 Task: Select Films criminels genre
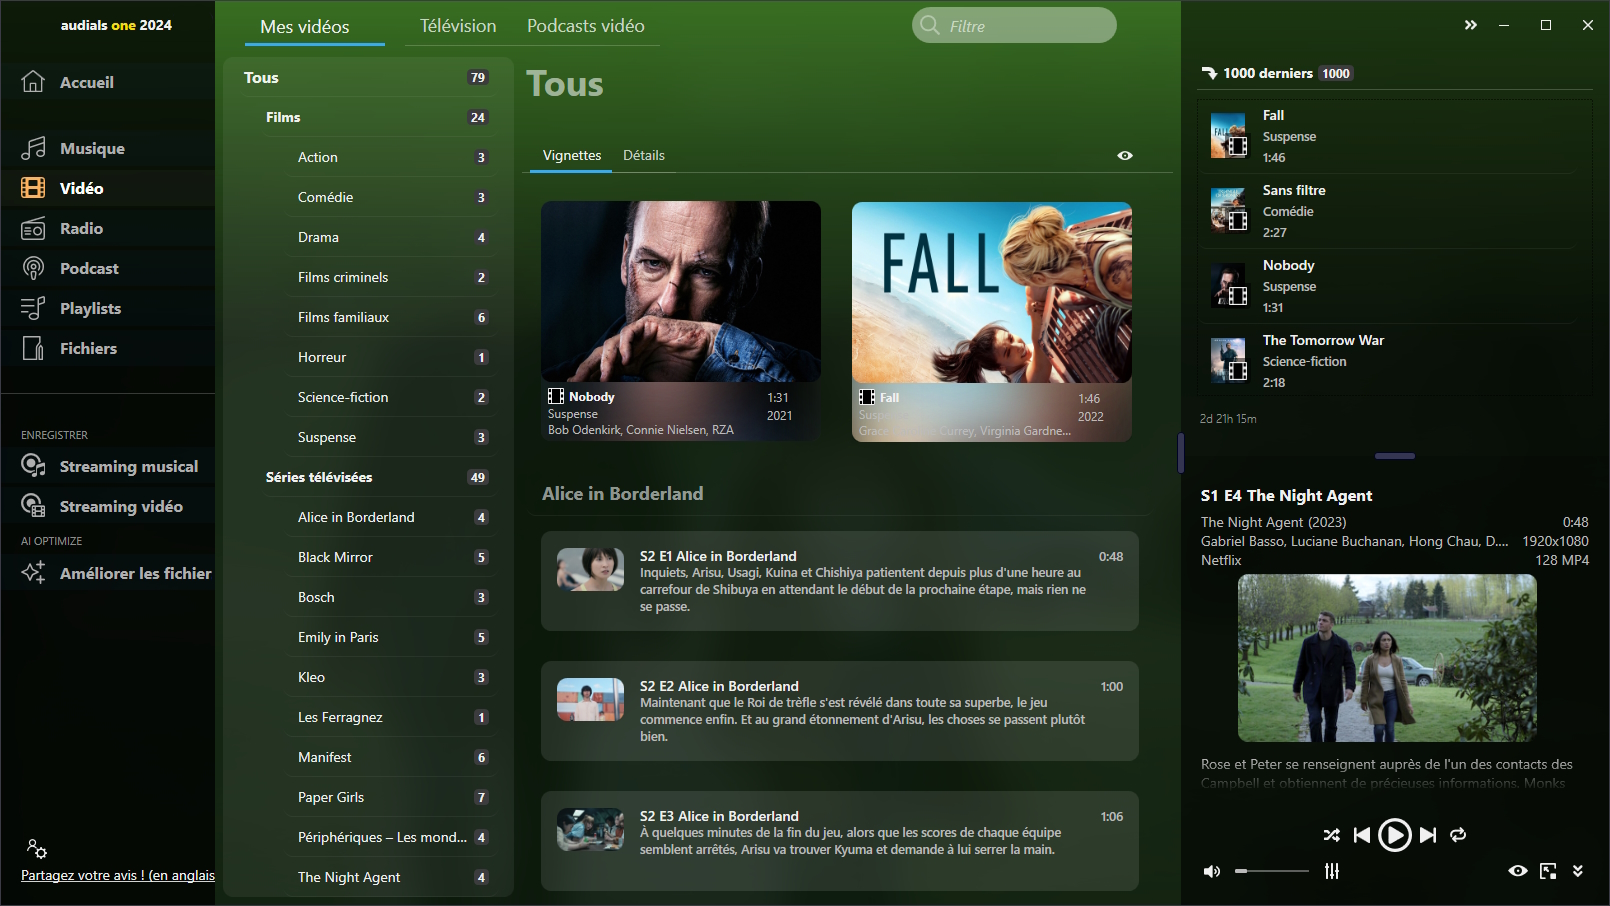click(x=392, y=277)
